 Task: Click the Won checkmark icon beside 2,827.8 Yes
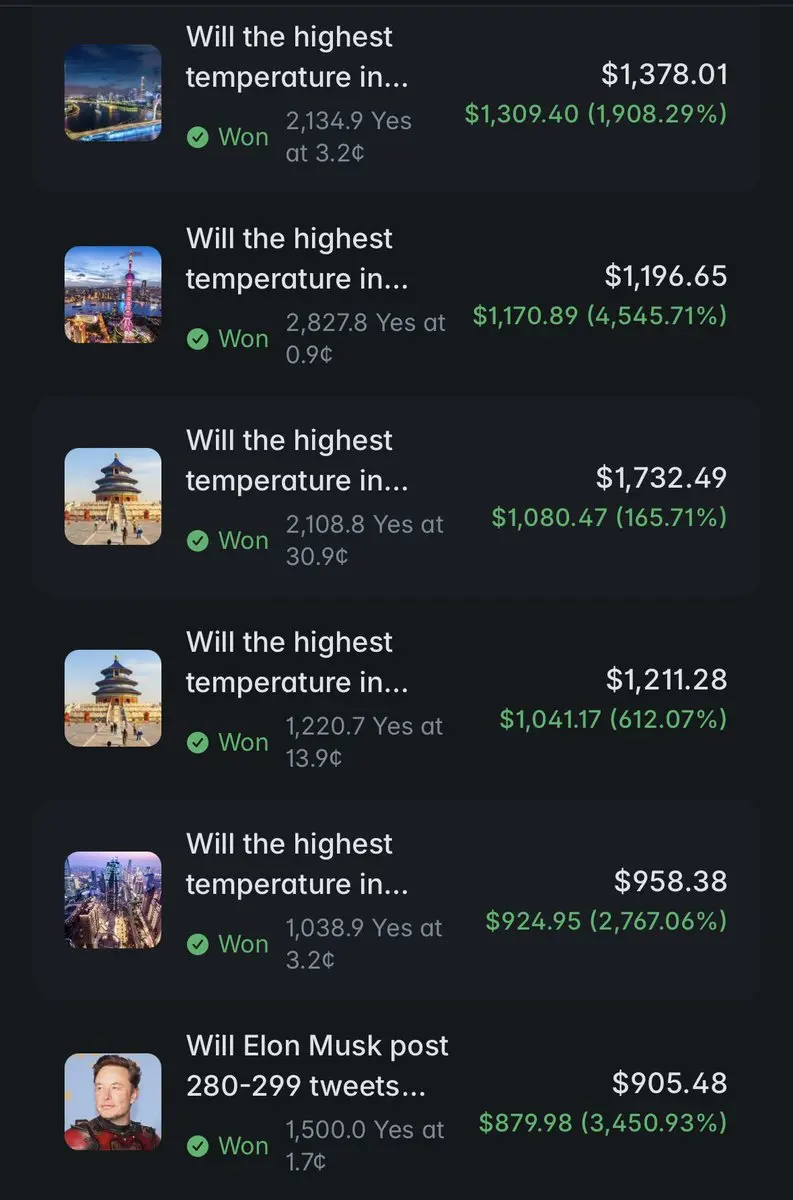click(198, 339)
